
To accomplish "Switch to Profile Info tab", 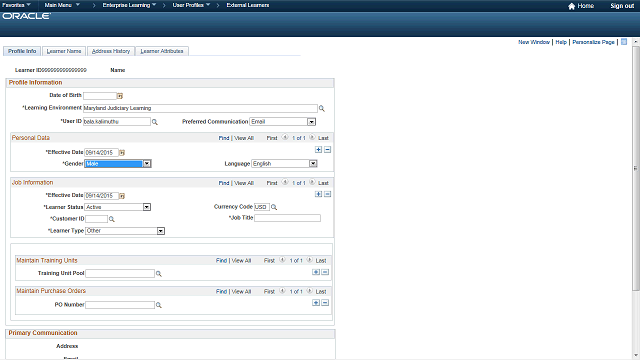I will coord(22,51).
